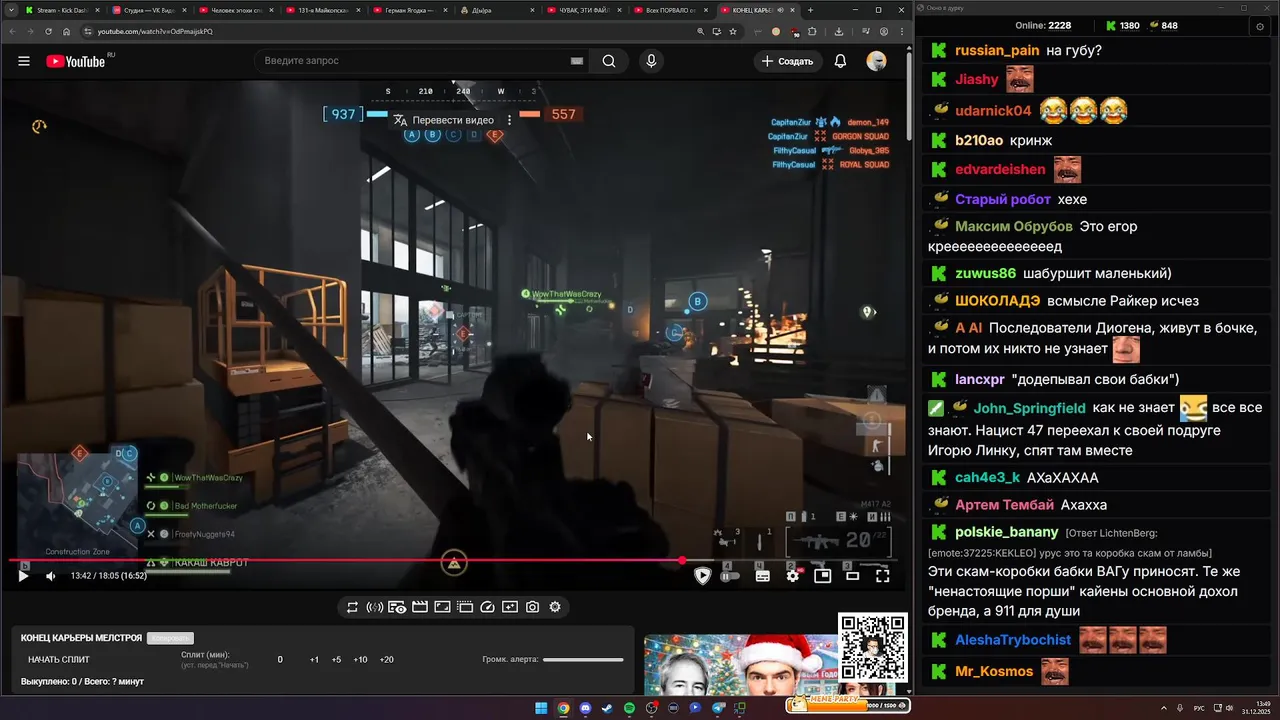Open the playback speed gauge icon
This screenshot has width=1280, height=720.
487,607
